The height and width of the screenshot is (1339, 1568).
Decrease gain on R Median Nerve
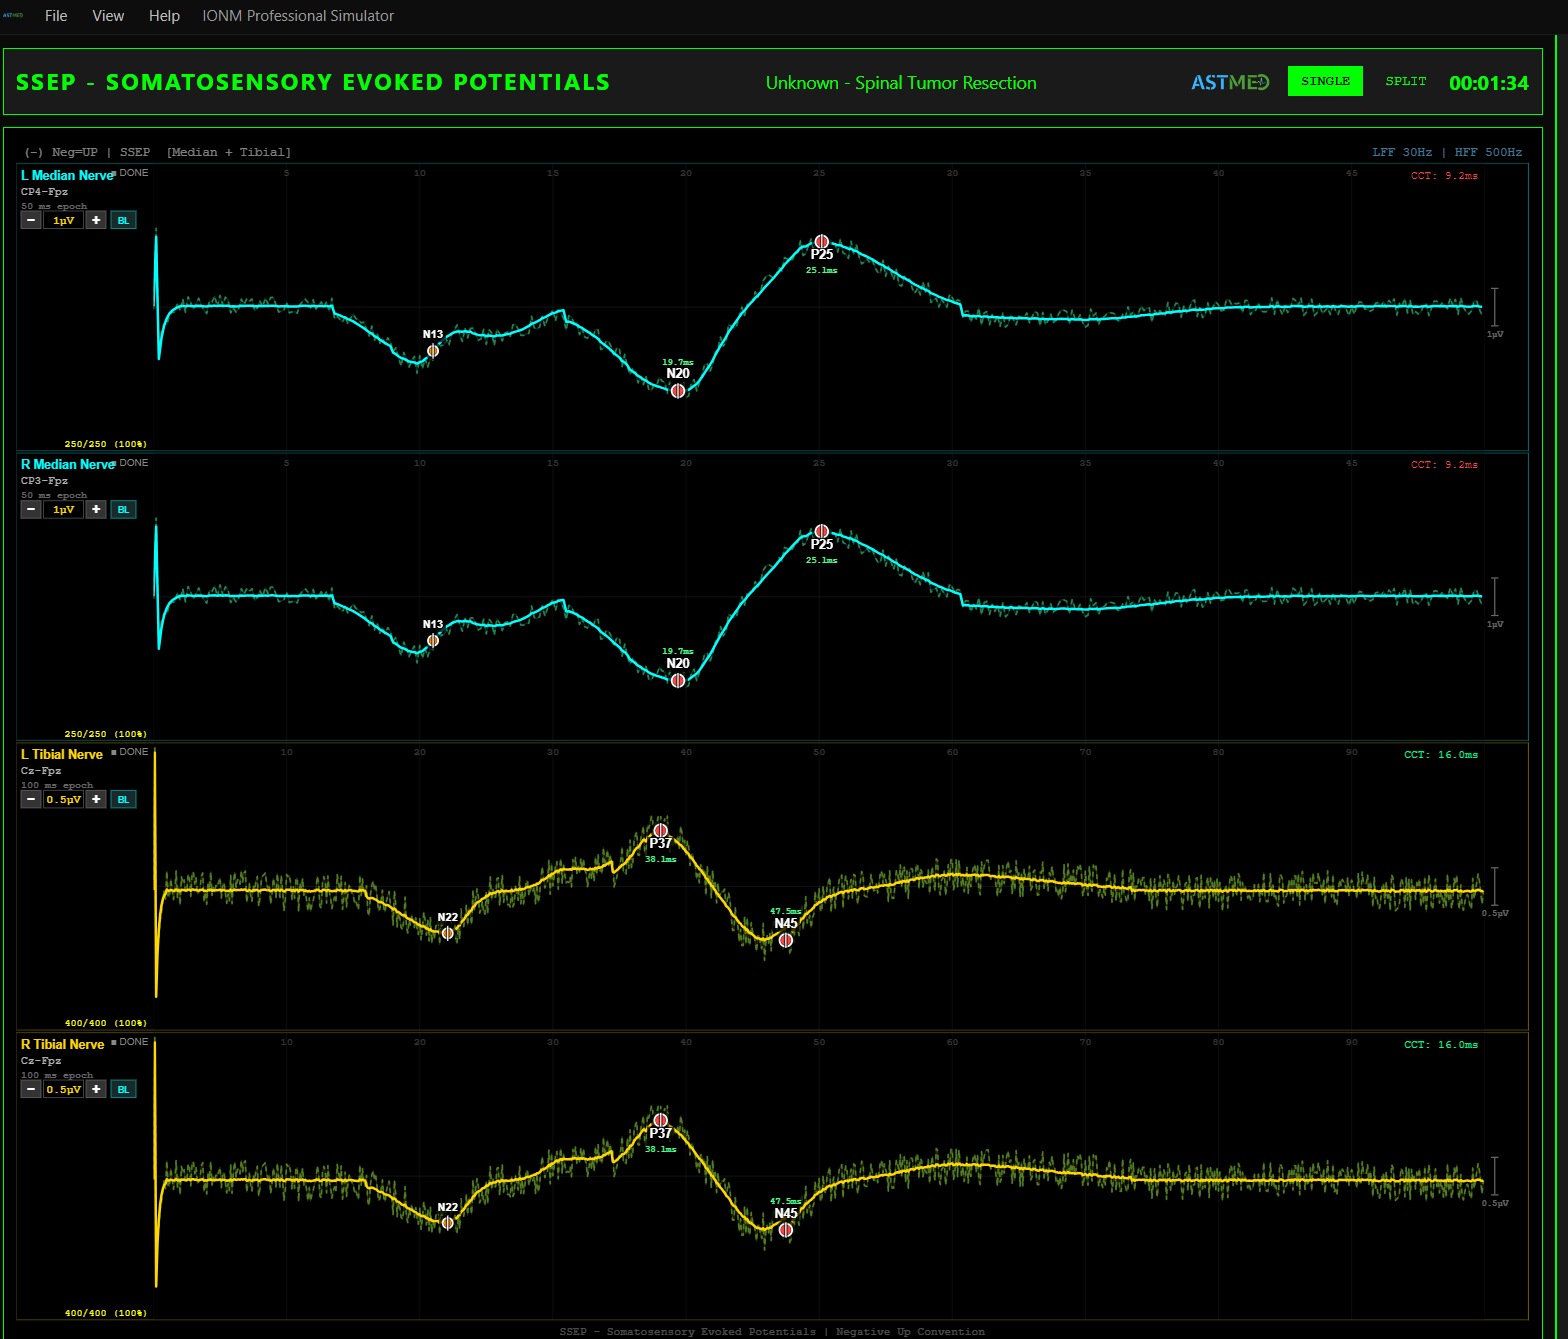point(31,509)
